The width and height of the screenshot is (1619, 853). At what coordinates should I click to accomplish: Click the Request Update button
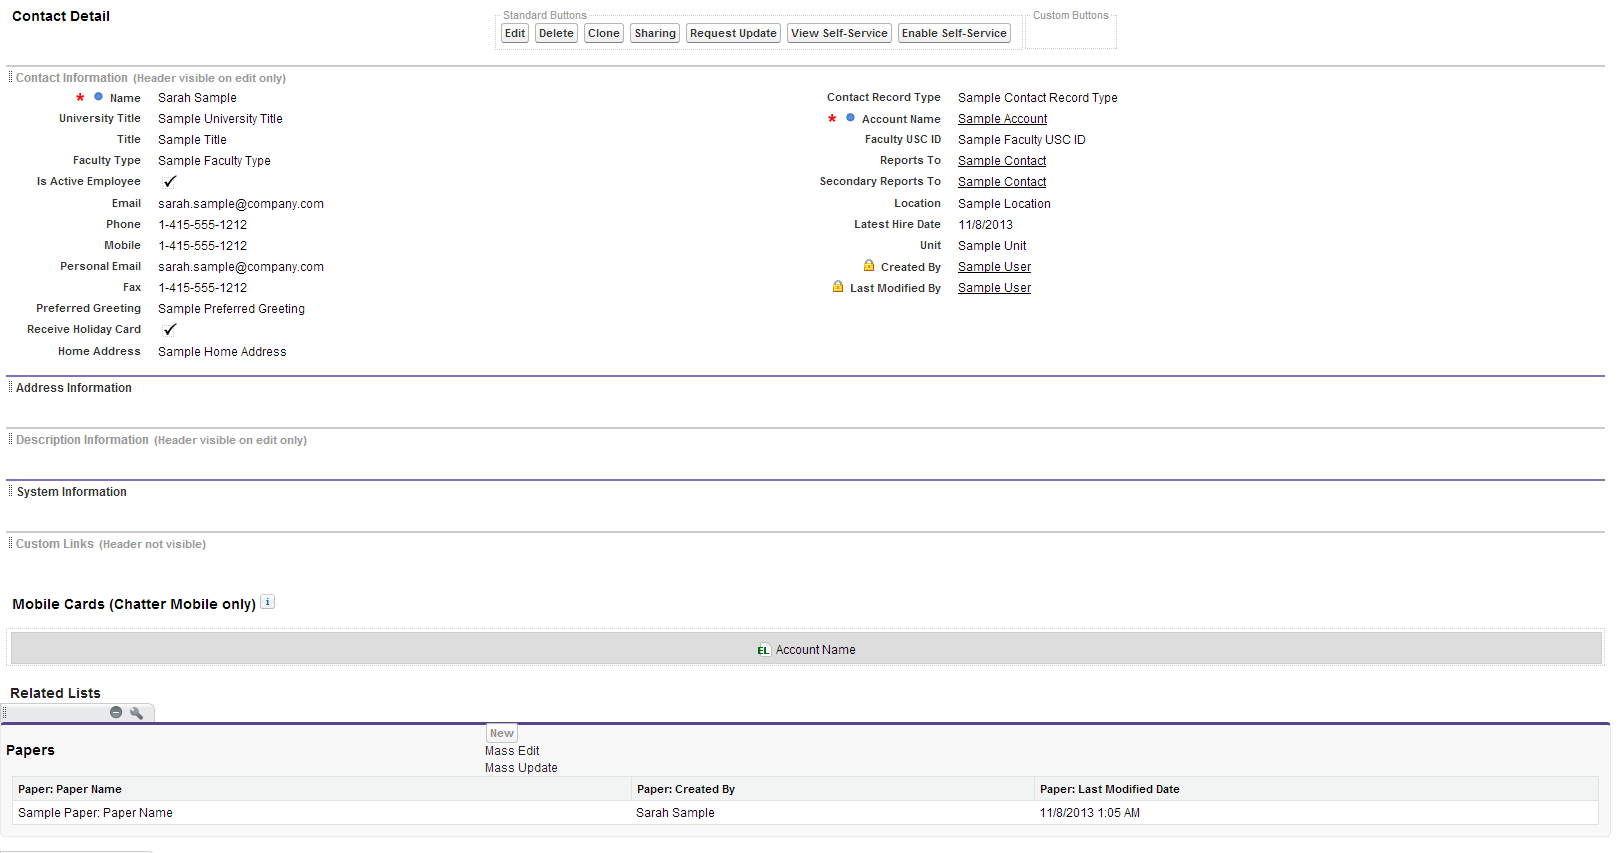(733, 33)
